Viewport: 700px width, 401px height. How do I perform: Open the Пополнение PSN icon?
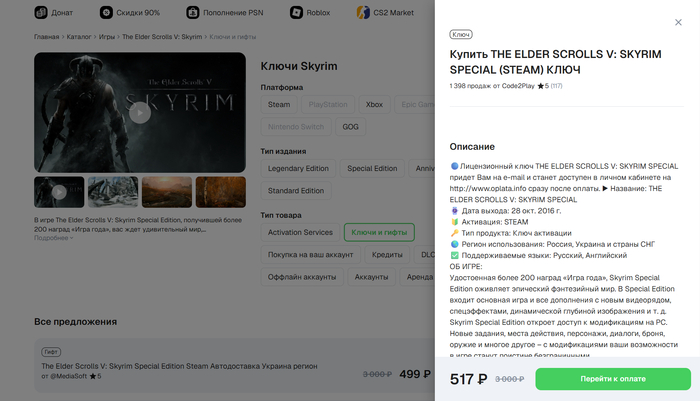pyautogui.click(x=193, y=13)
